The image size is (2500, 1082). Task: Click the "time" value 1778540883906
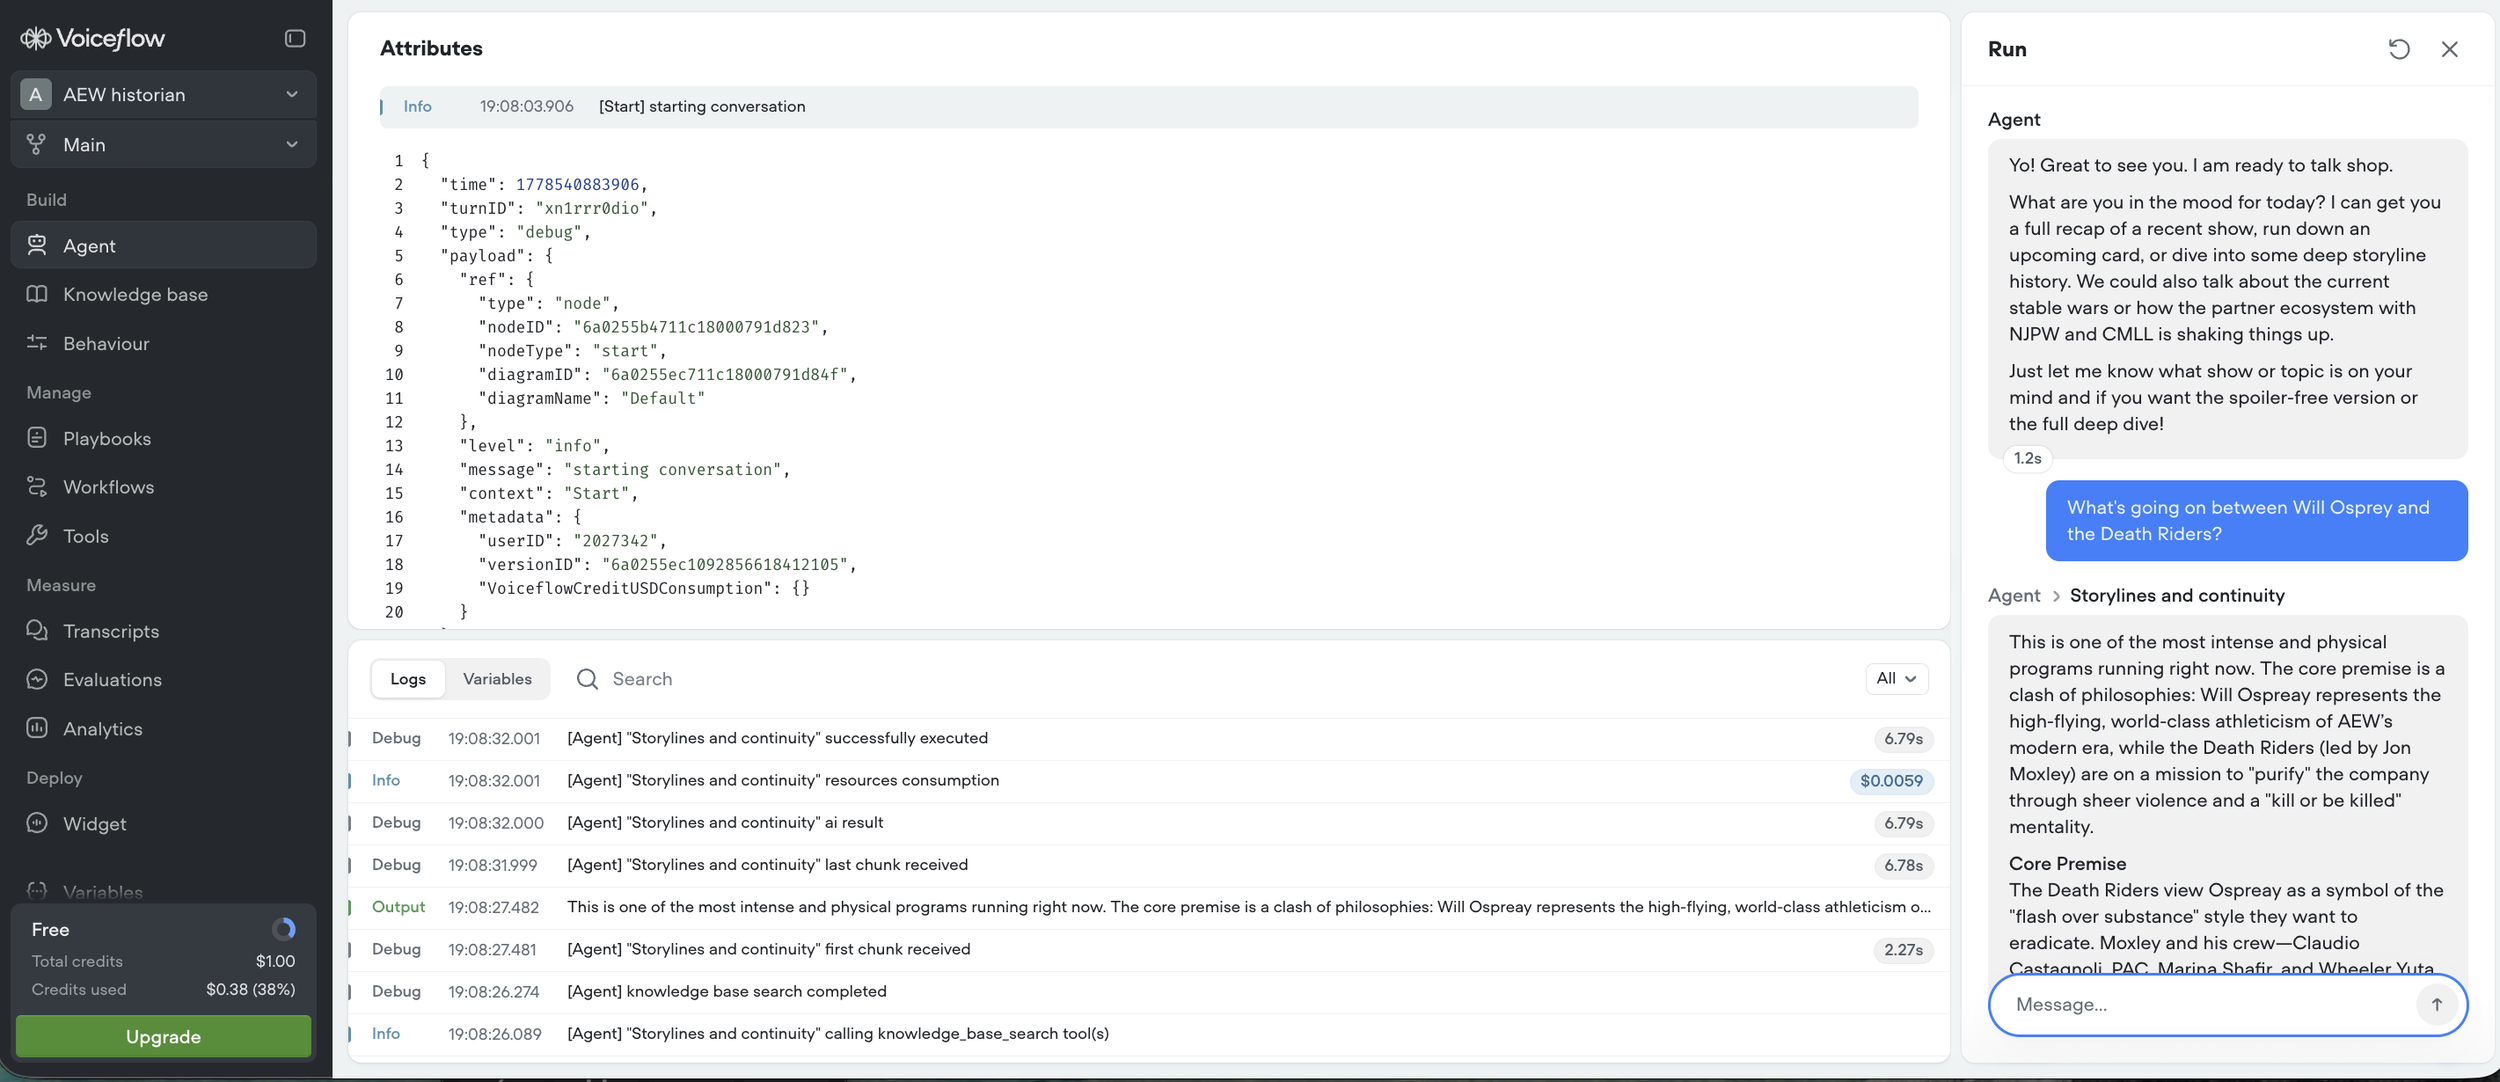coord(577,184)
